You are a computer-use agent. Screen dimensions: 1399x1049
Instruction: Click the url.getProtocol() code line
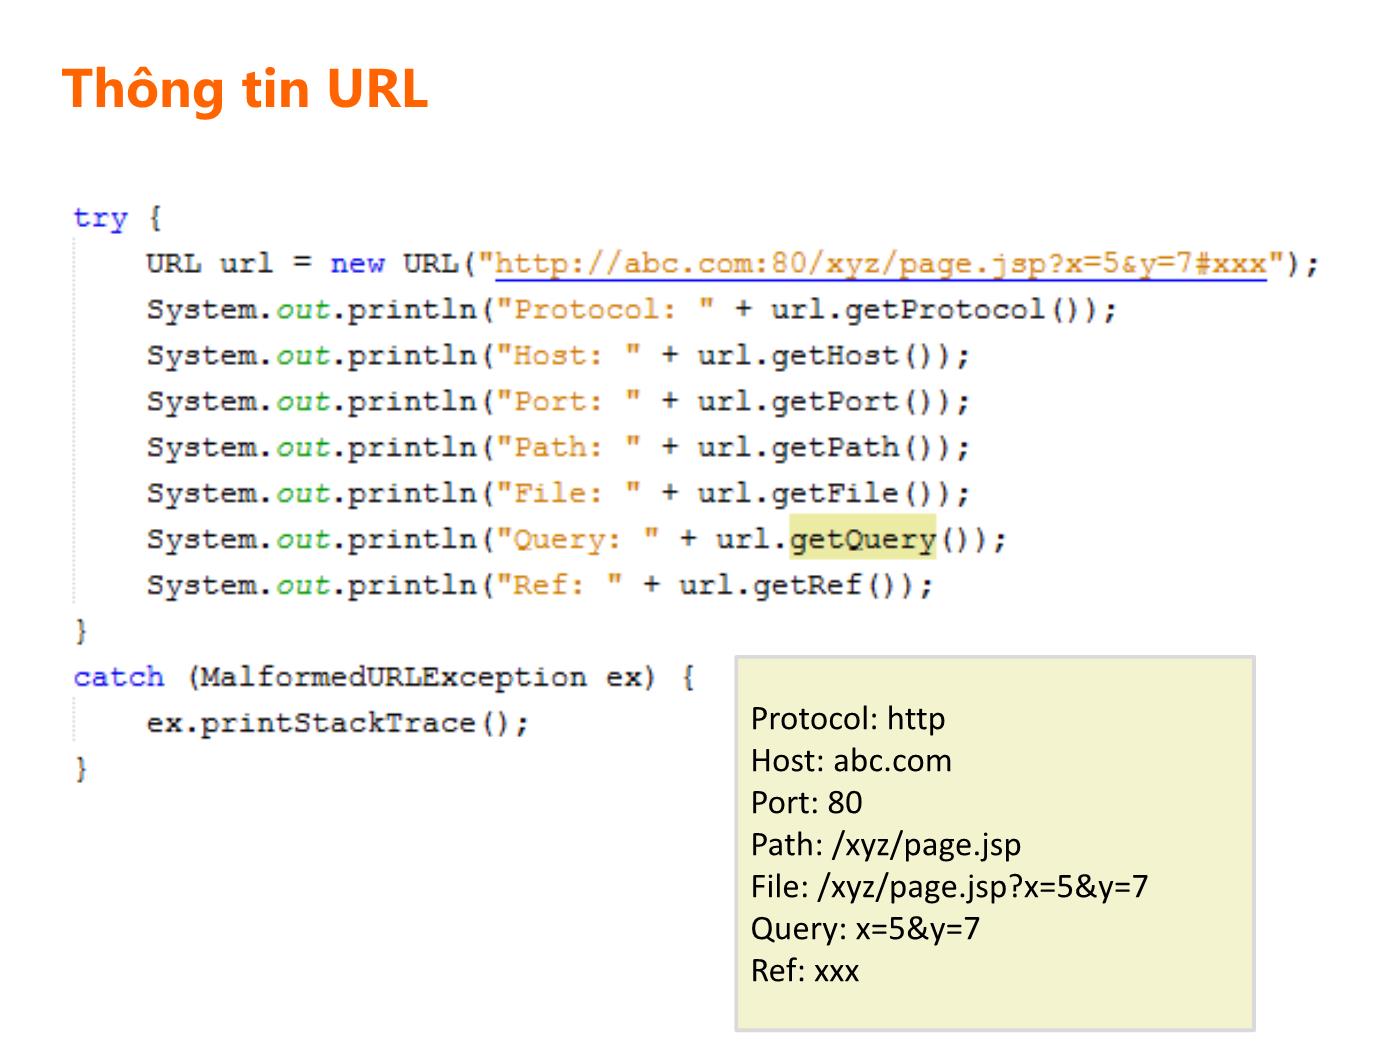click(631, 310)
